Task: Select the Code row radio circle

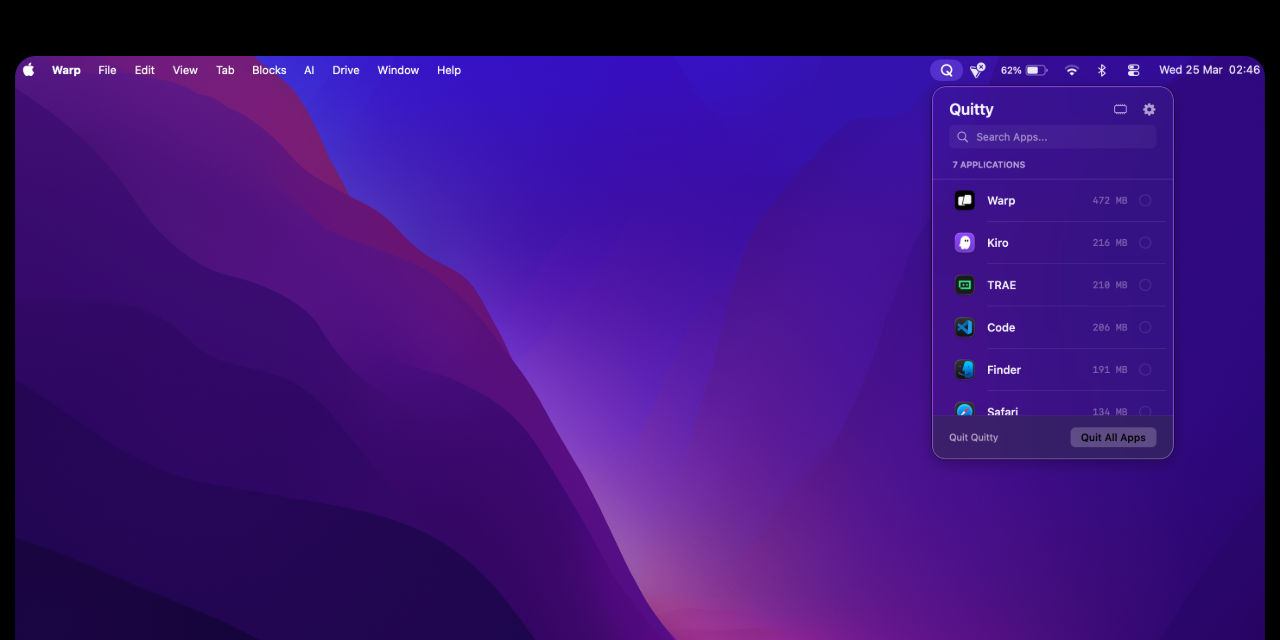Action: tap(1145, 327)
